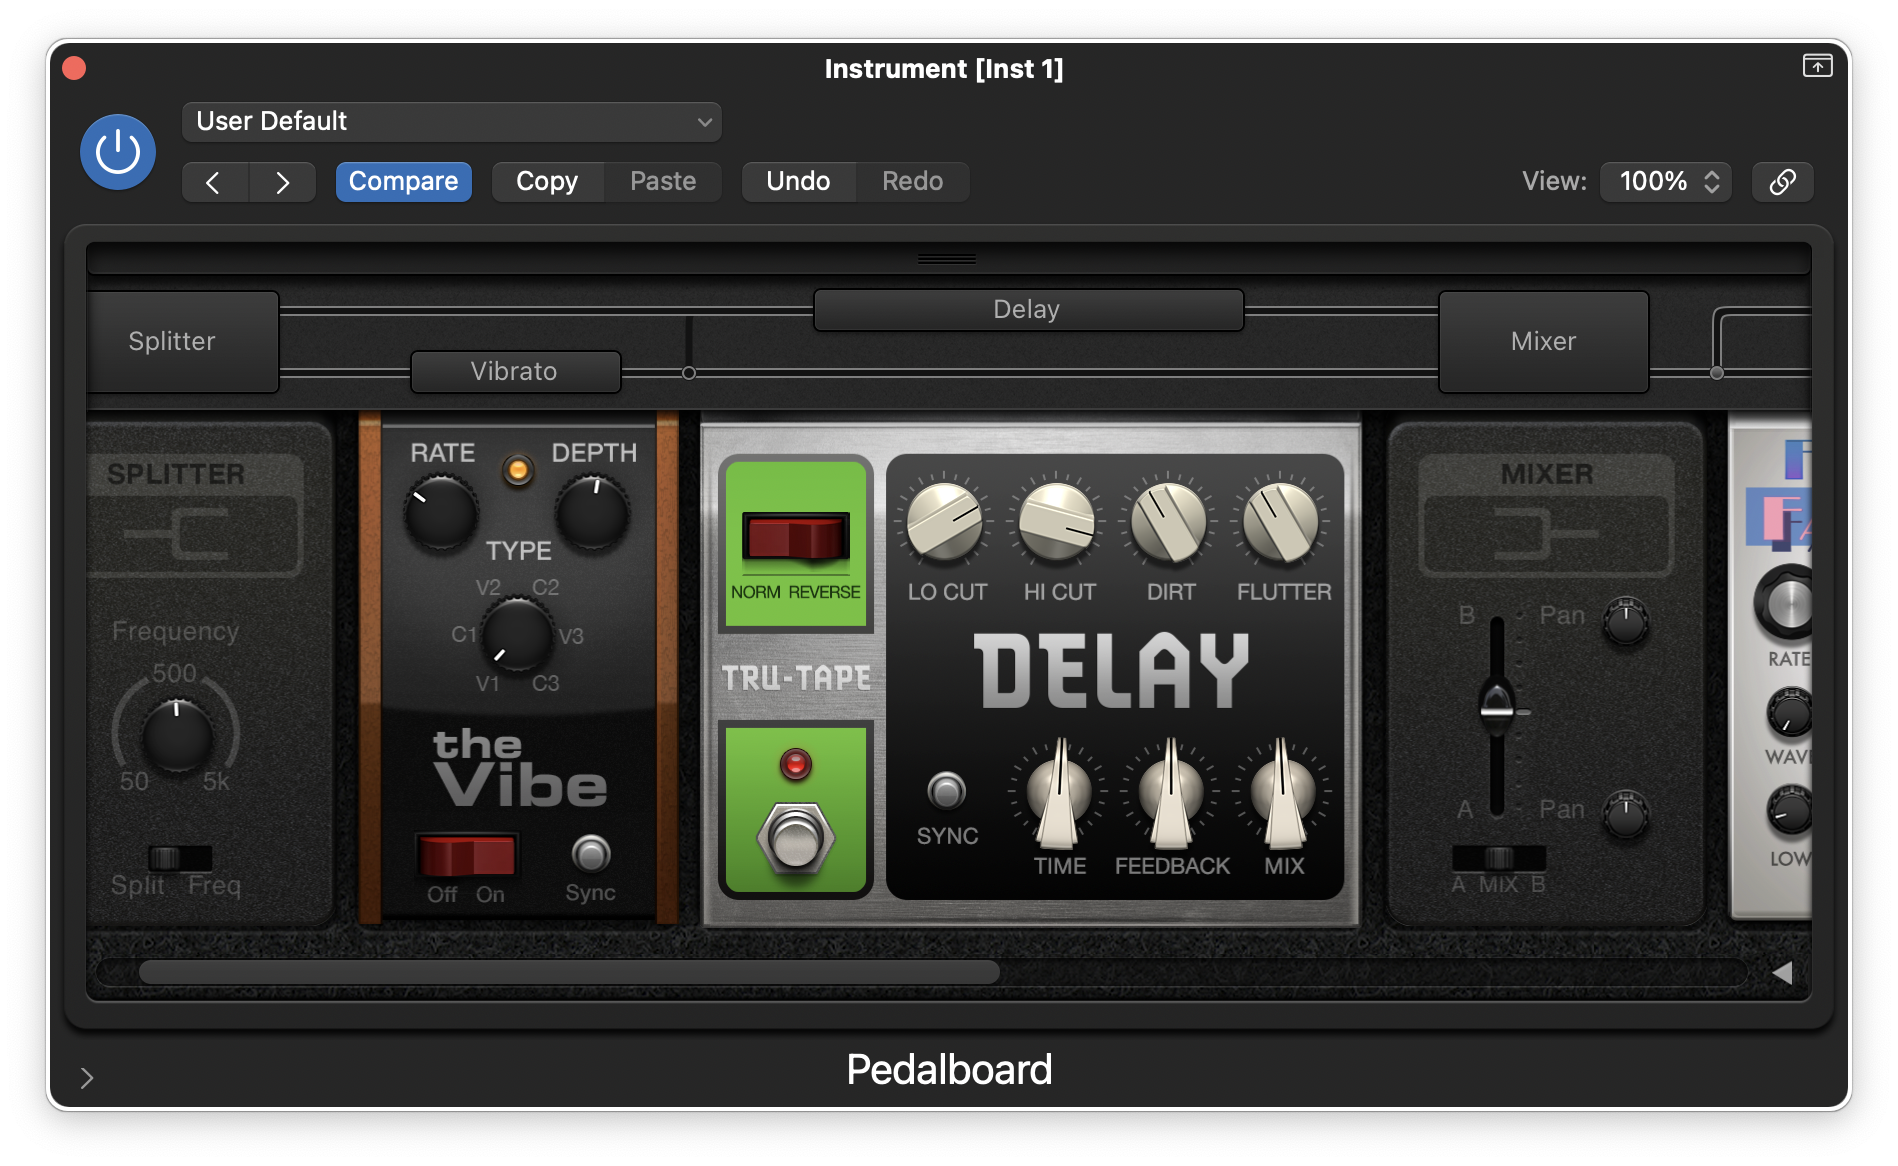
Task: Click the Delay MIX knob
Action: point(1283,795)
